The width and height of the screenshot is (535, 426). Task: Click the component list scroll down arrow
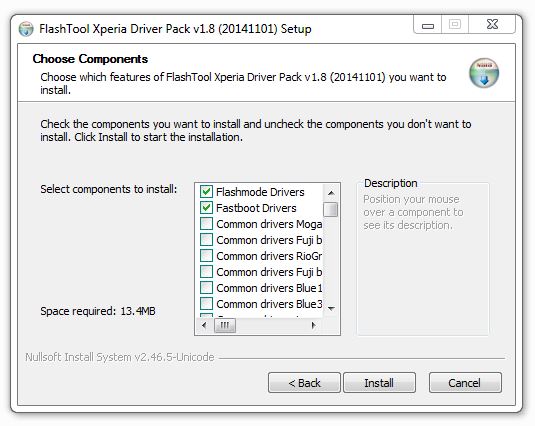click(x=331, y=309)
